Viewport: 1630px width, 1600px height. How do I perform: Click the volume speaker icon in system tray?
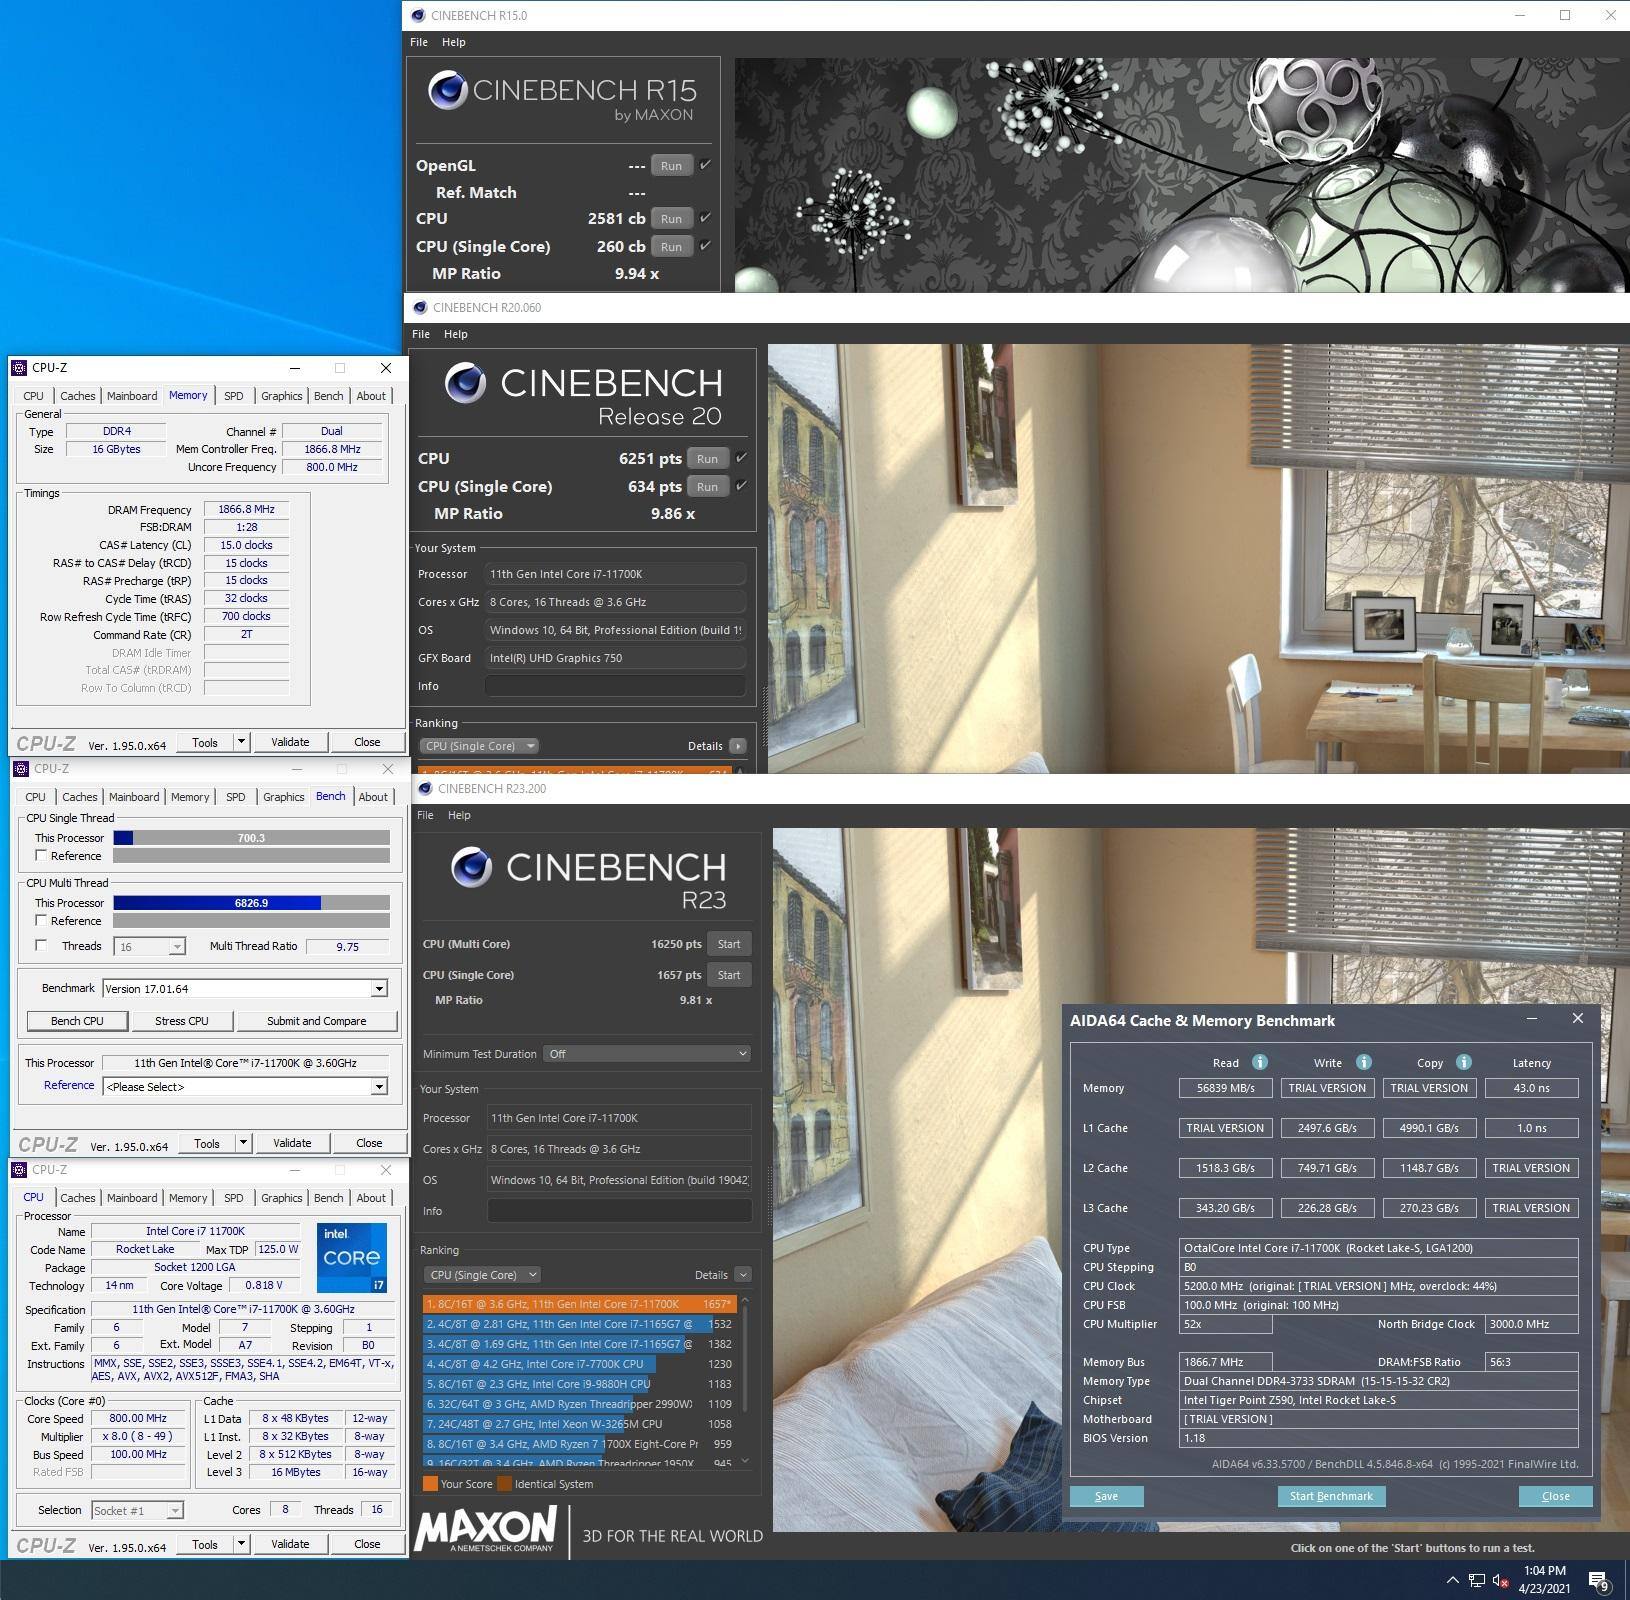[x=1500, y=1581]
